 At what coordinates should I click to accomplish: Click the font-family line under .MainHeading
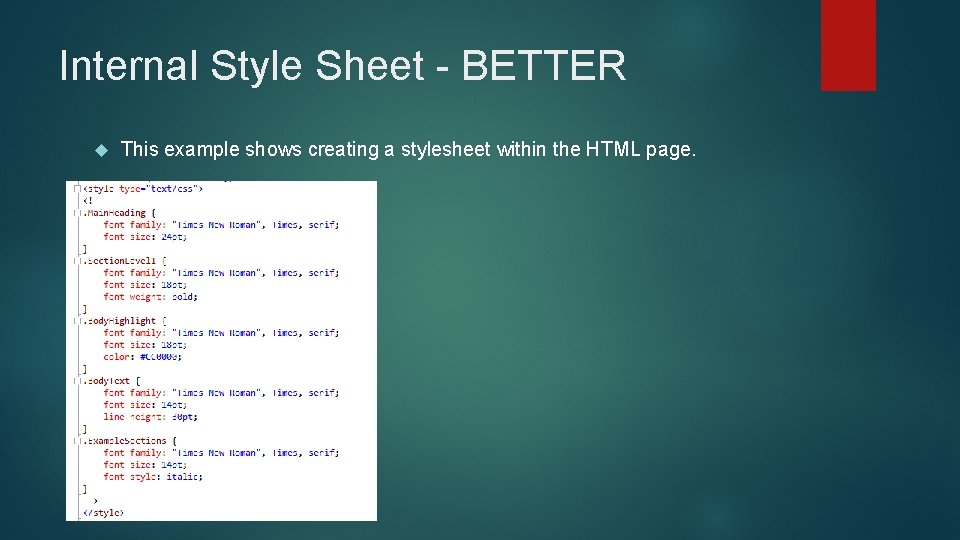tap(221, 225)
